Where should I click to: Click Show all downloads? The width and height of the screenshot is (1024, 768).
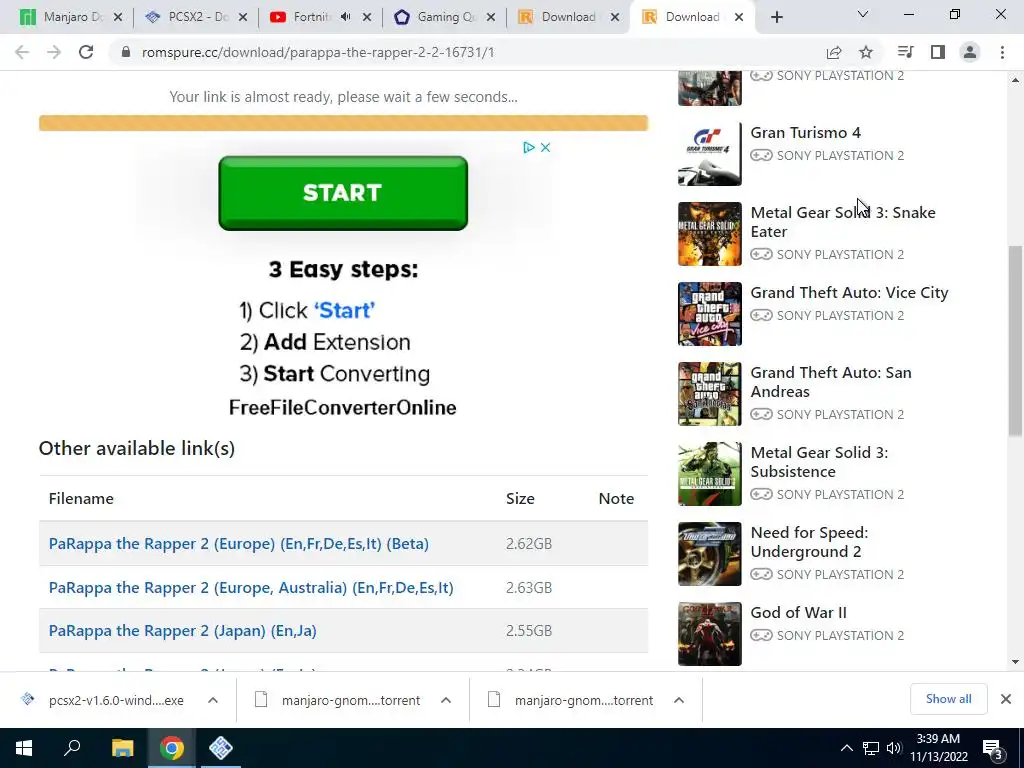(948, 699)
